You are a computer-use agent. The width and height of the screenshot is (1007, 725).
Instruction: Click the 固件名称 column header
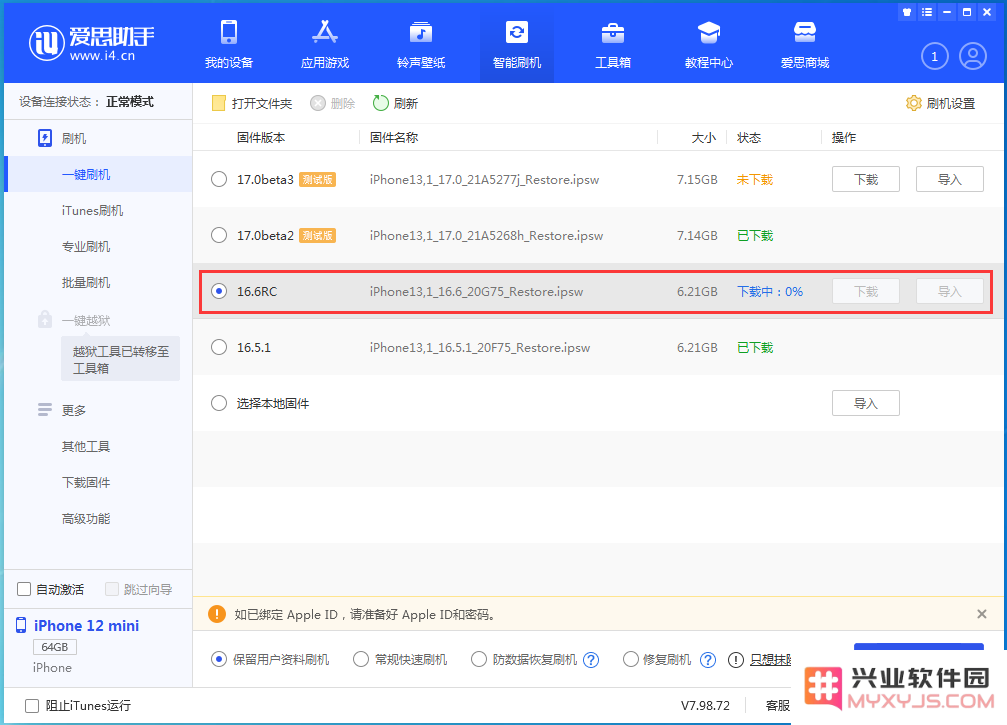394,137
